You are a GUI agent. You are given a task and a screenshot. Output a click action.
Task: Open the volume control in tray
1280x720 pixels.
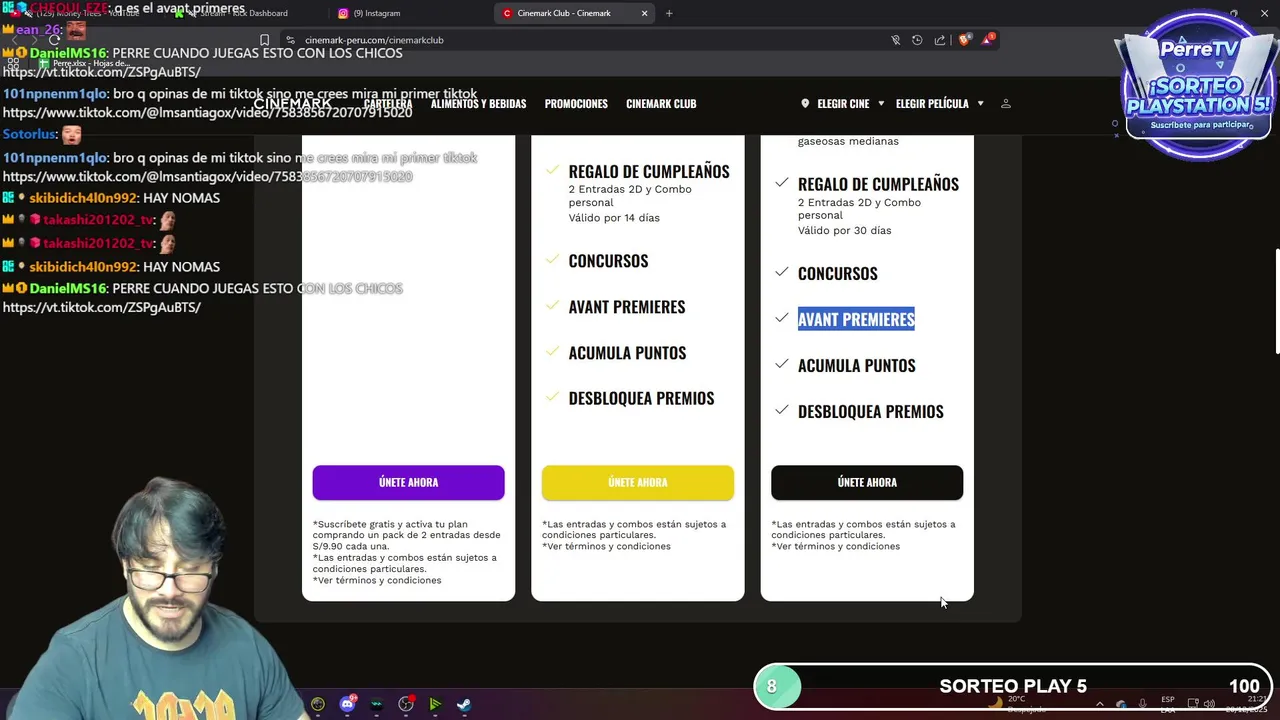[x=1209, y=704]
